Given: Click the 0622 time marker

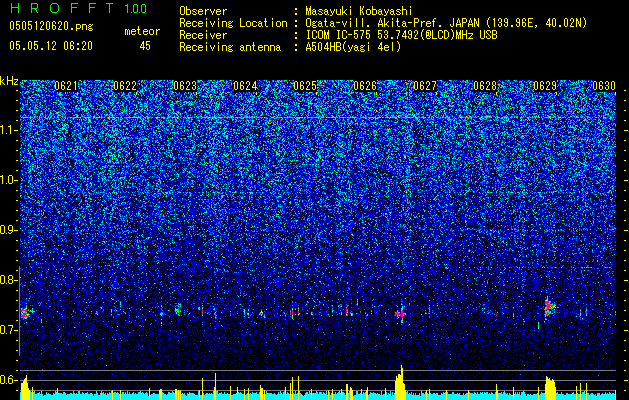Looking at the screenshot, I should [126, 86].
